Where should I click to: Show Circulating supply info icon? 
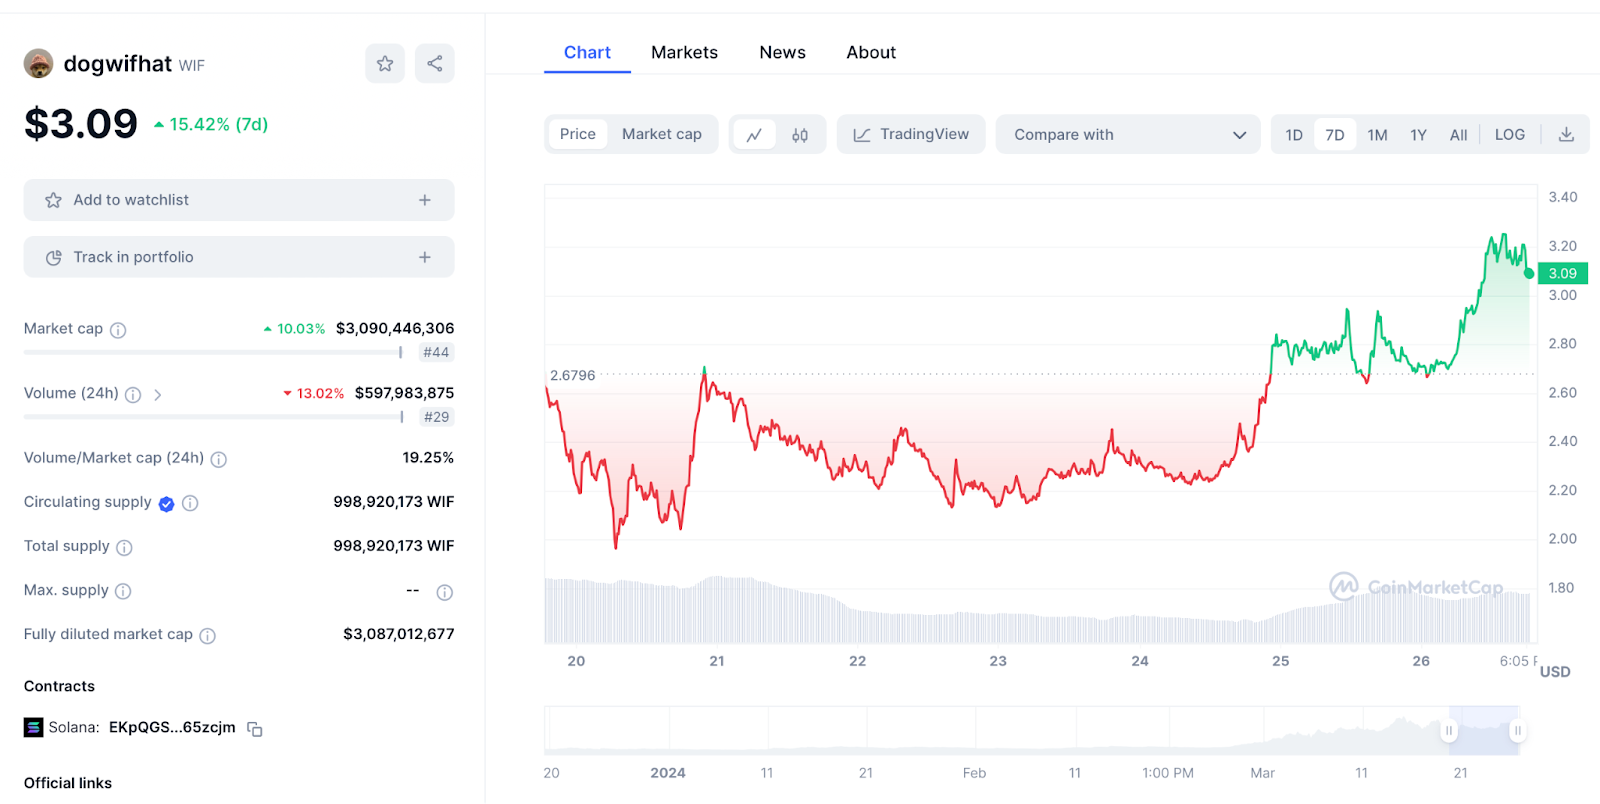coord(190,503)
